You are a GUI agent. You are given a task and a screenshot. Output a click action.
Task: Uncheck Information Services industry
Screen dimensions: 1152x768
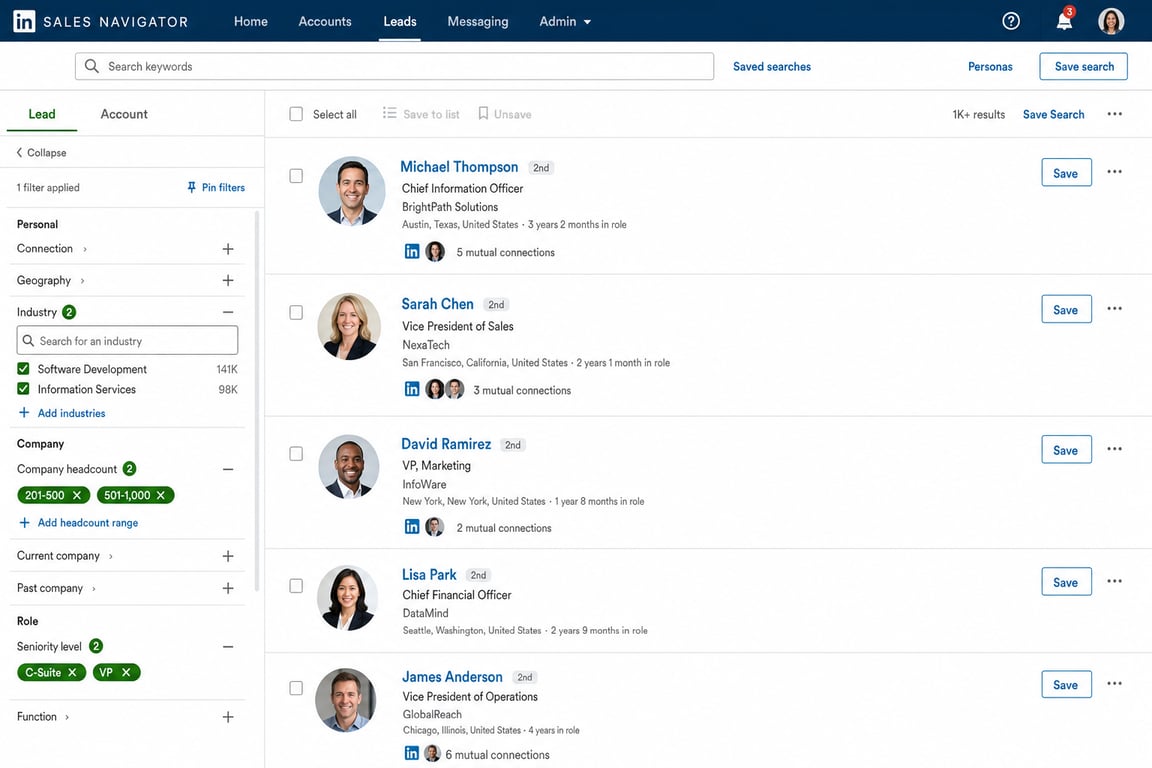coord(24,389)
